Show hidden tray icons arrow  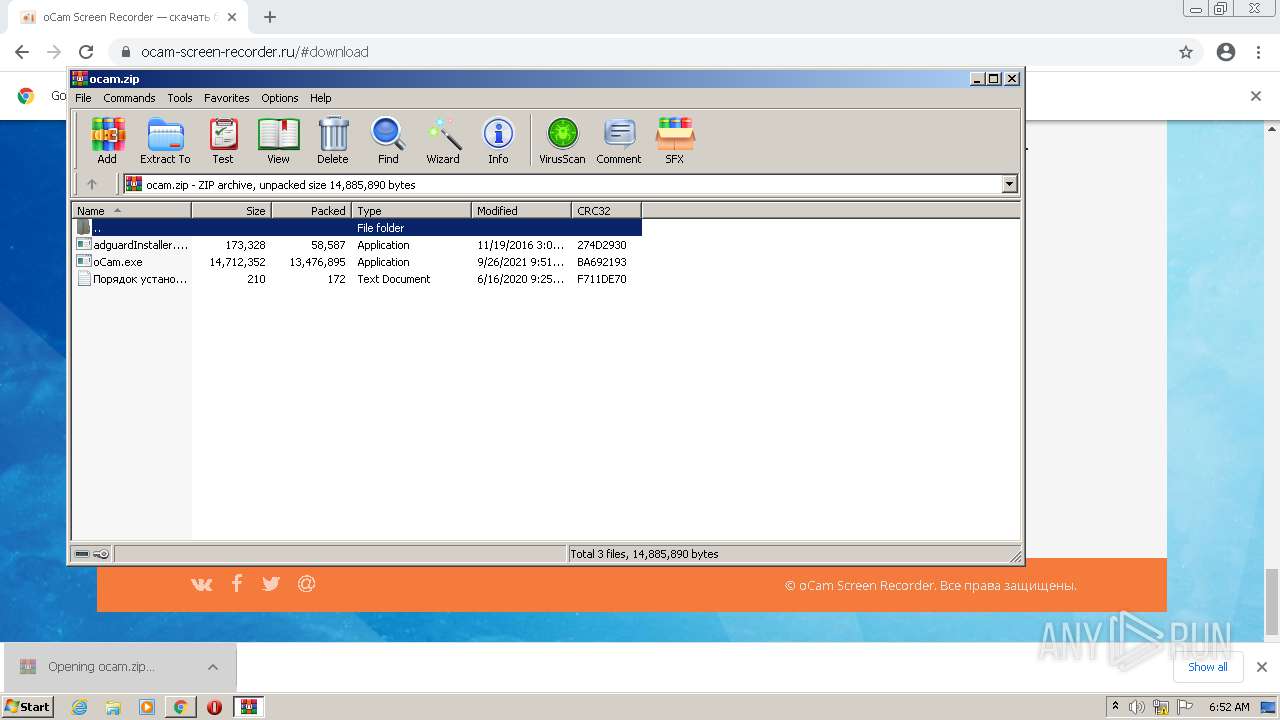click(x=1115, y=707)
